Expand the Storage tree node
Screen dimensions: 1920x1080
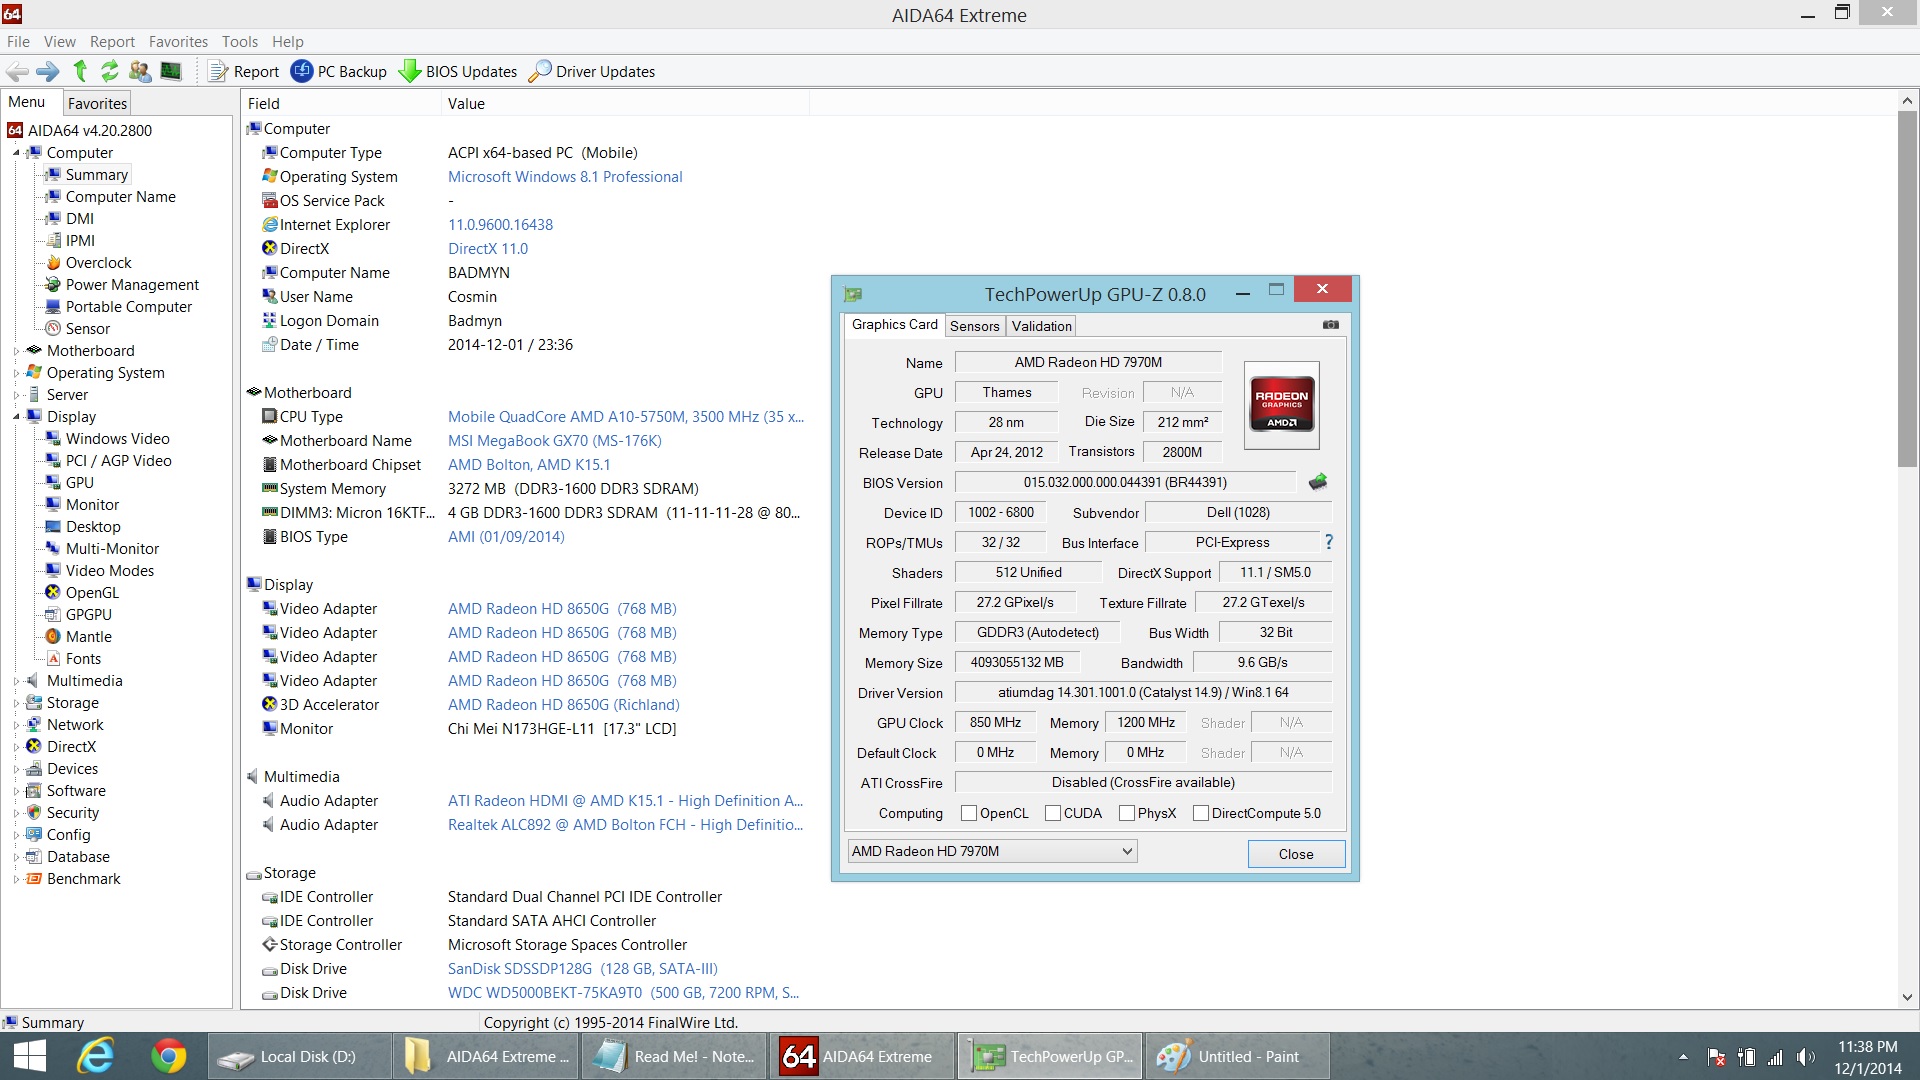pos(16,703)
